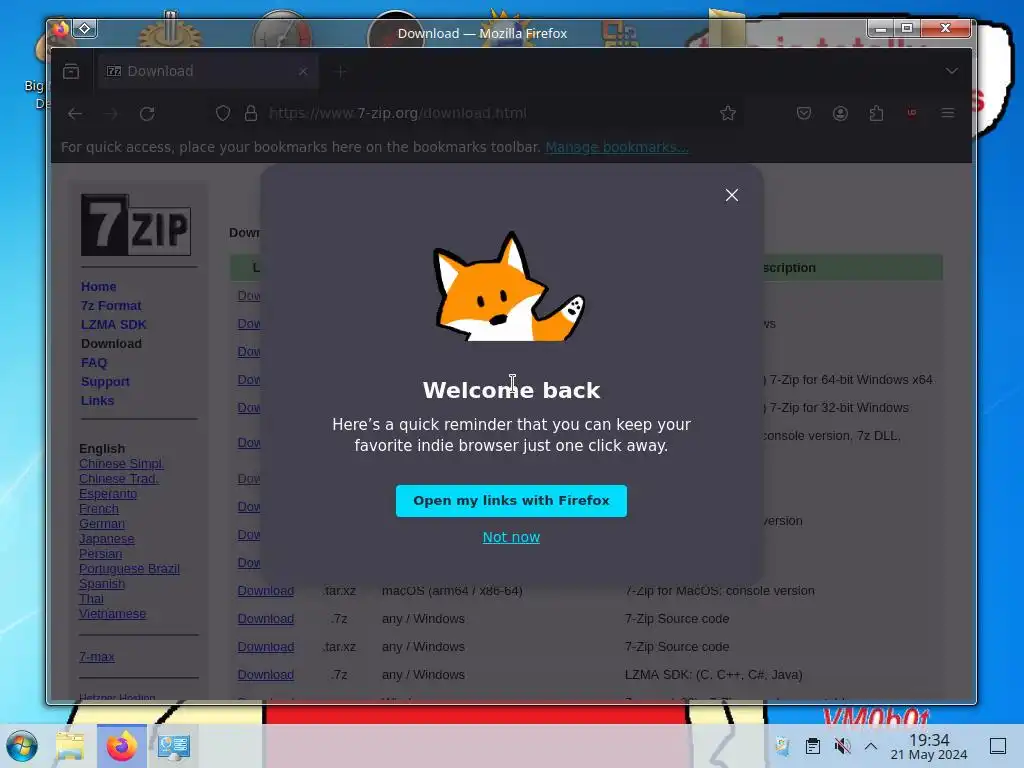
Task: Click Download link for LZMA SDK .7z
Action: [266, 675]
